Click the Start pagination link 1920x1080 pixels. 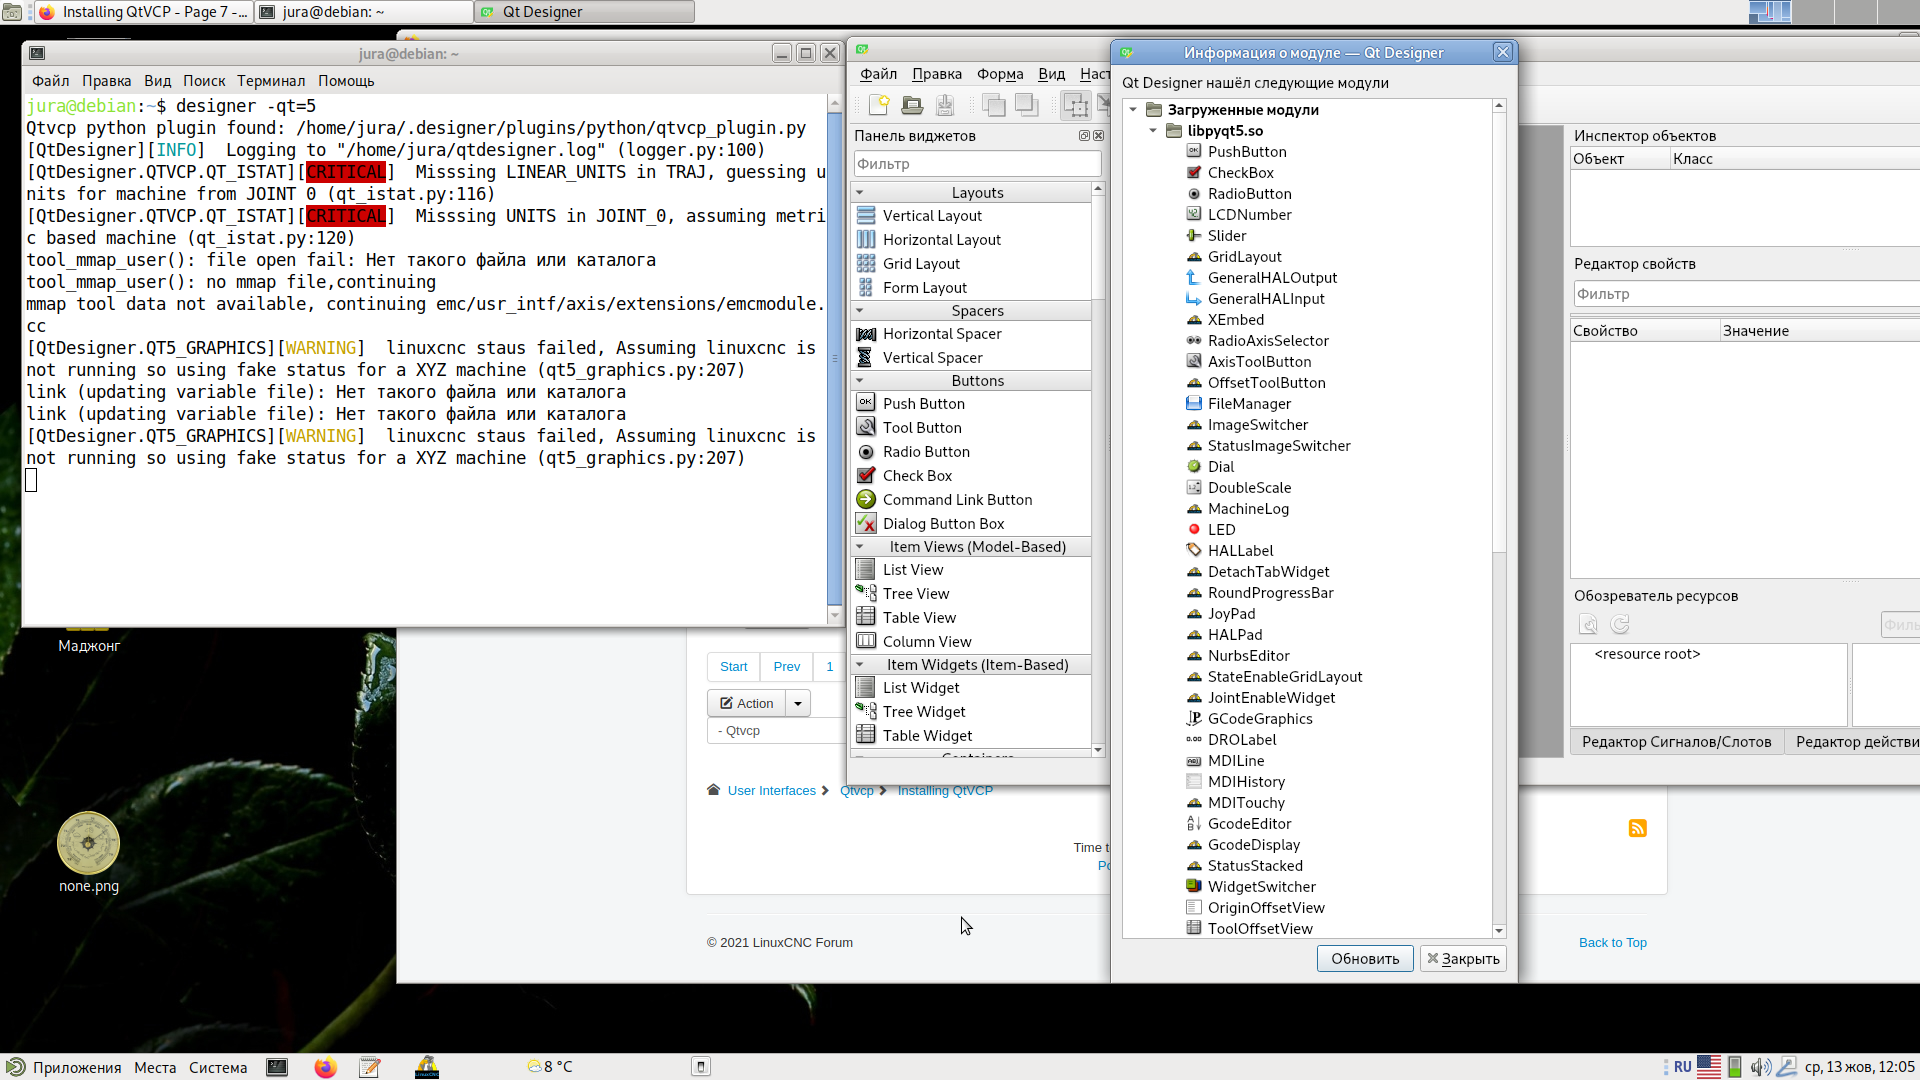[733, 667]
